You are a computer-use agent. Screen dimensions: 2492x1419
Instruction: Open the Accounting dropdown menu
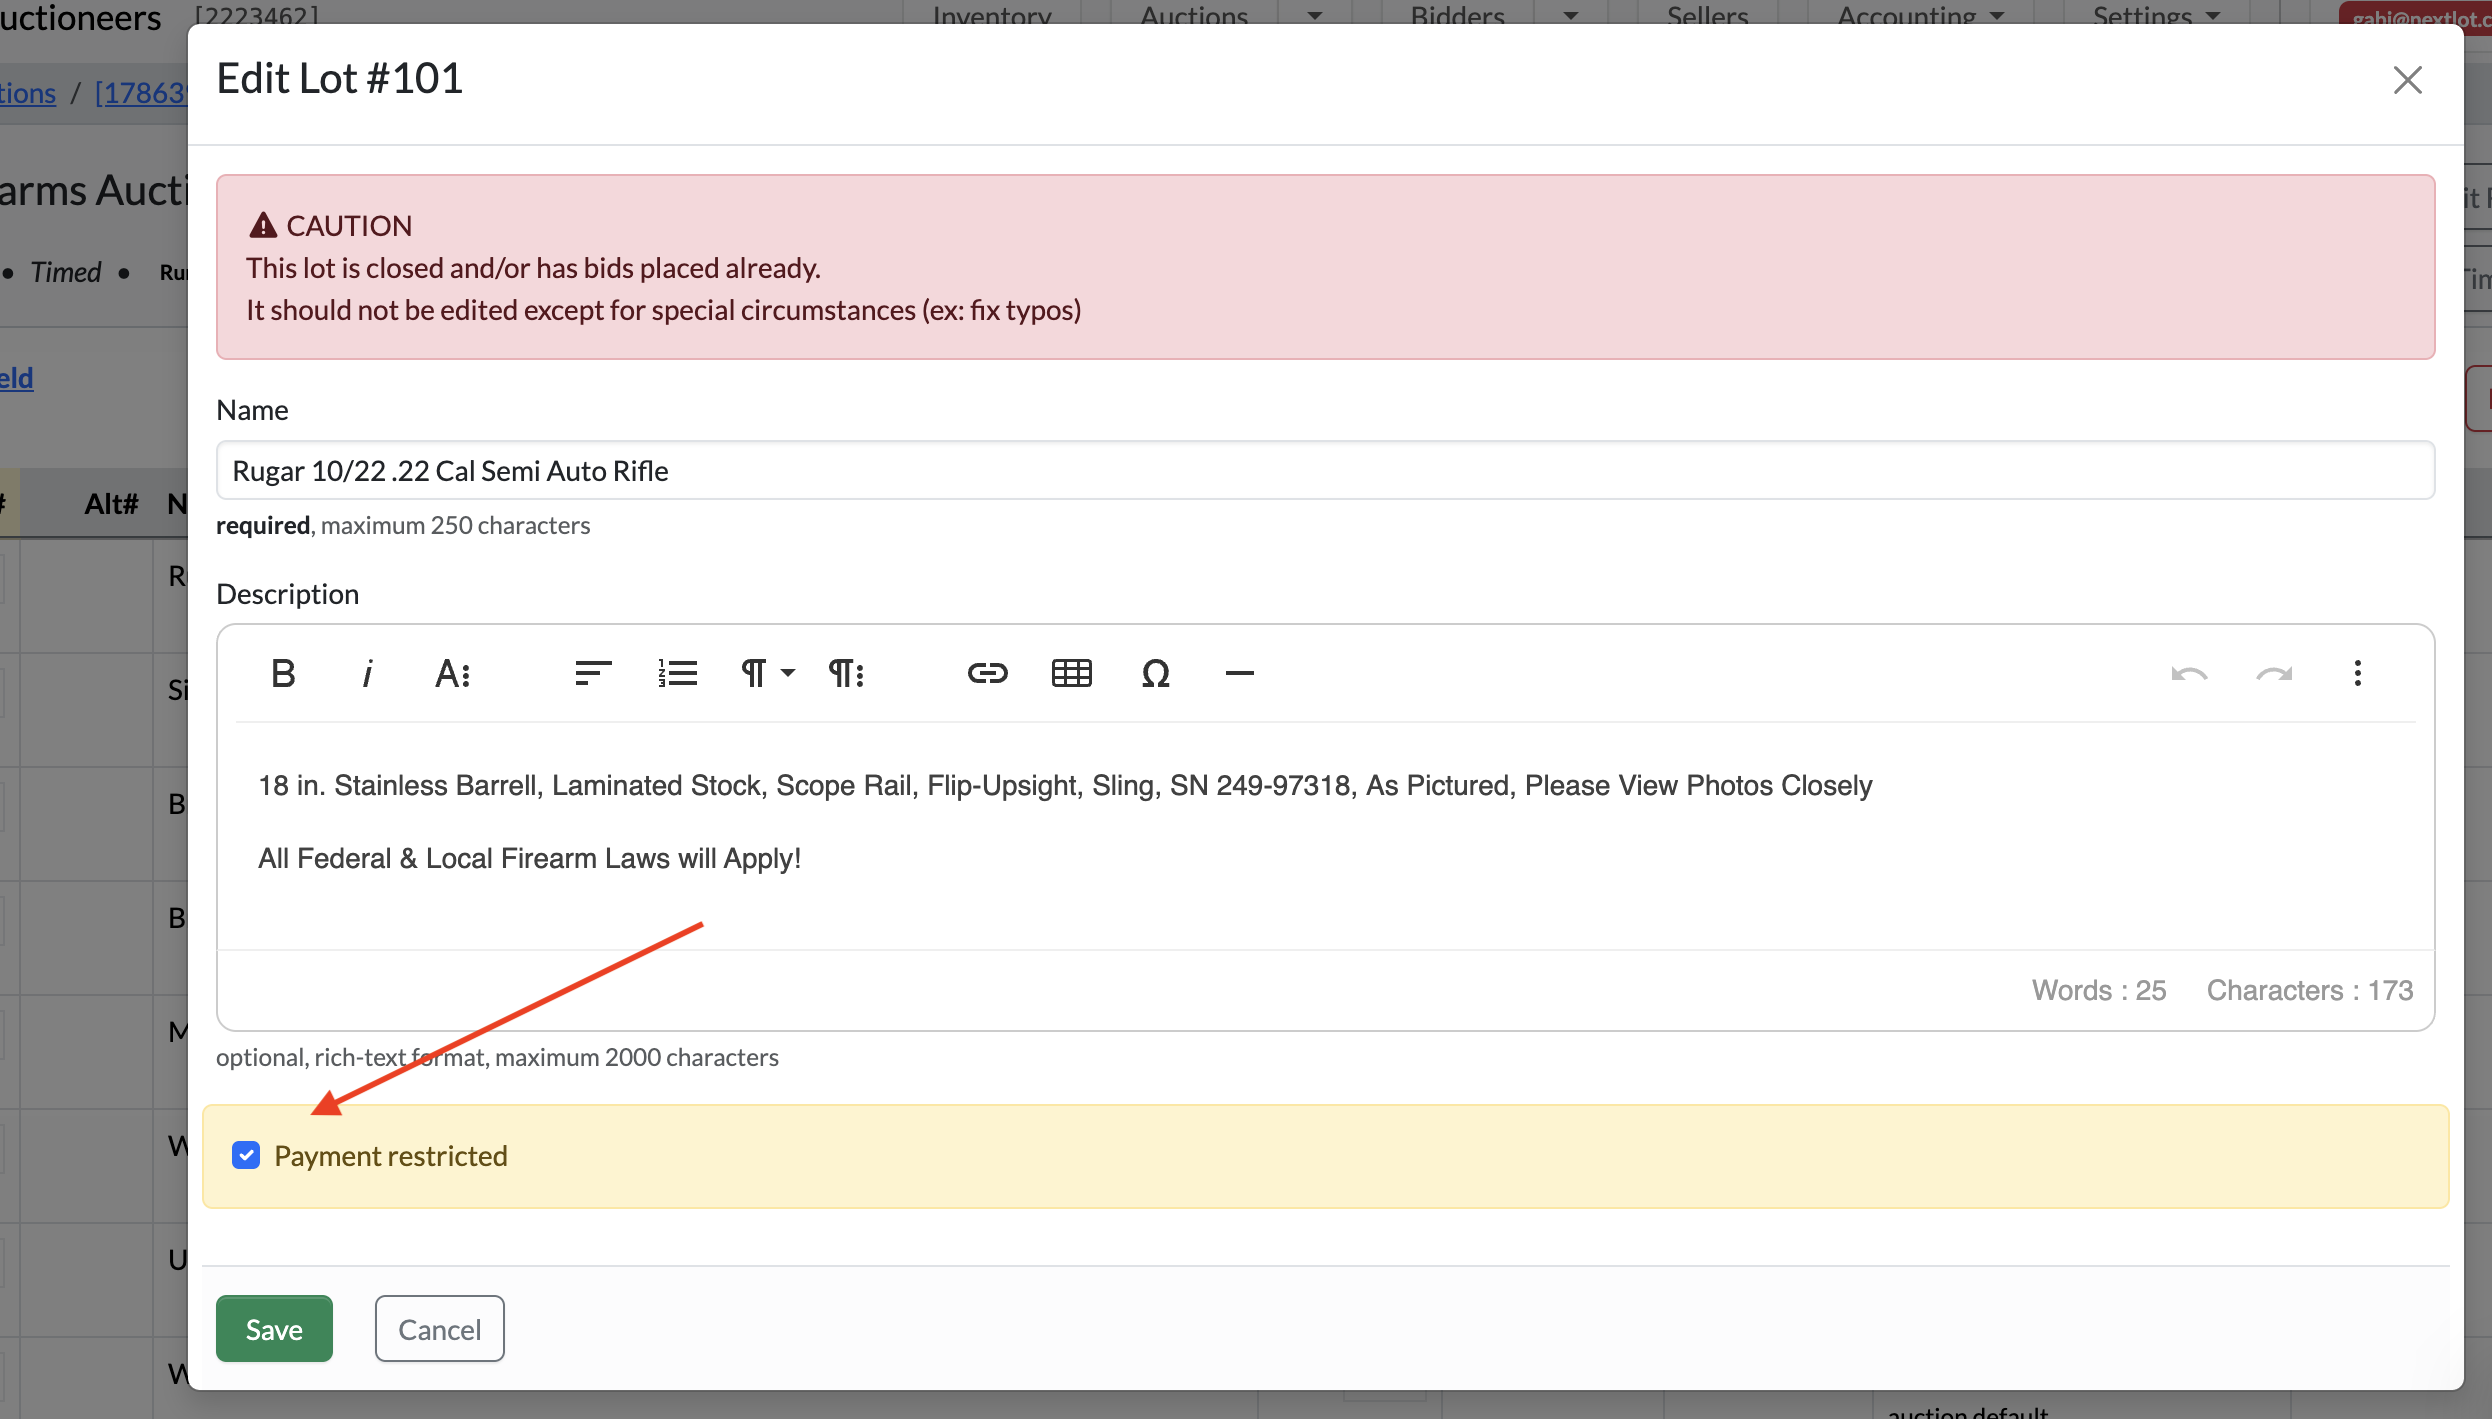click(1921, 14)
